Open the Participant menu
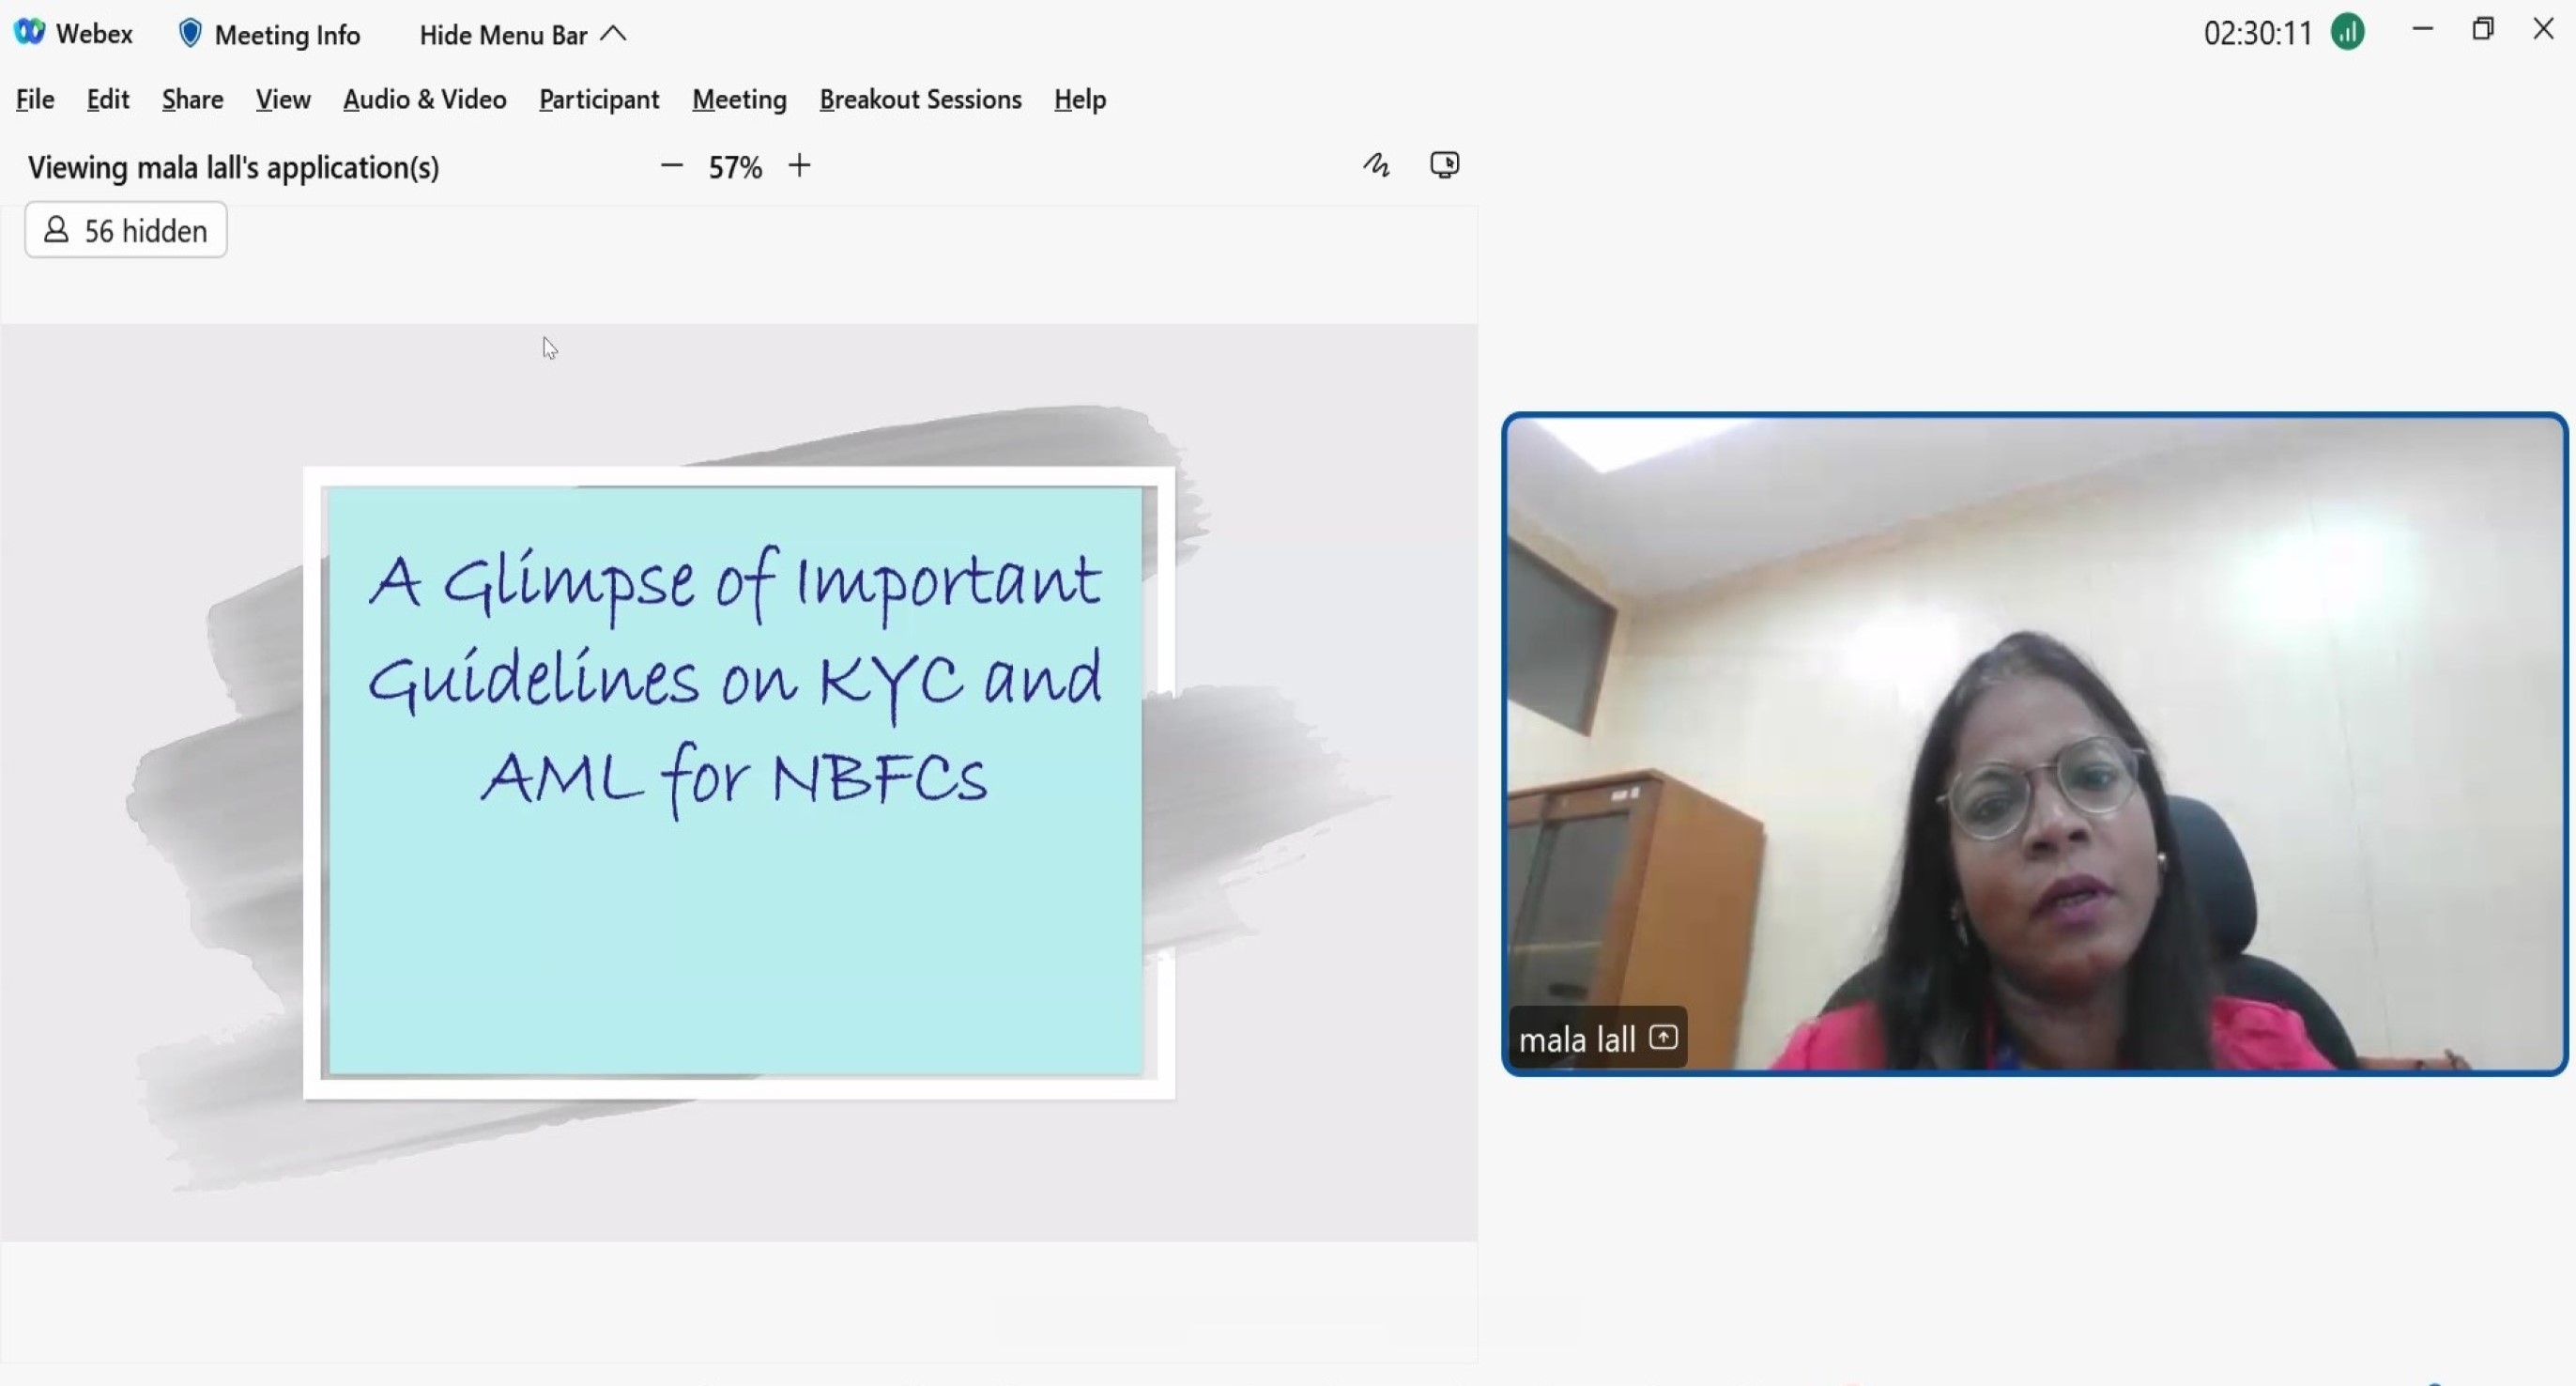This screenshot has width=2576, height=1386. (x=599, y=99)
